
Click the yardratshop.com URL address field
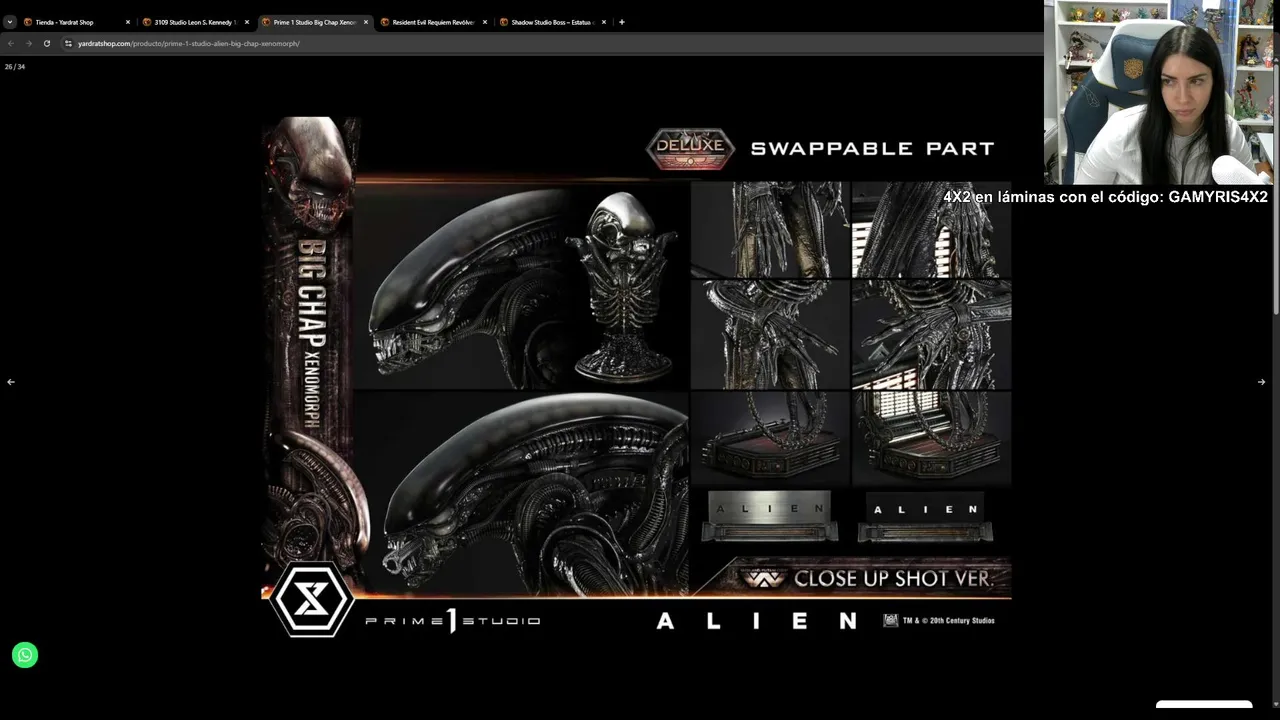550,43
